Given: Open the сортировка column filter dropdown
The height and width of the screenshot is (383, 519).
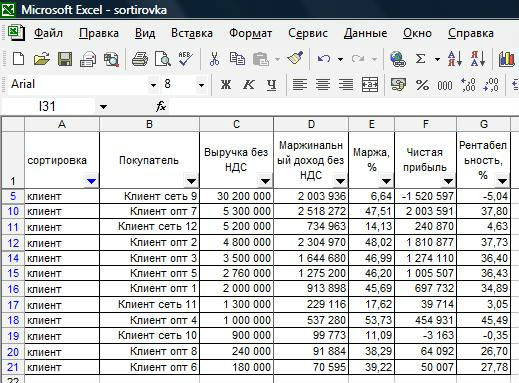Looking at the screenshot, I should click(x=91, y=181).
